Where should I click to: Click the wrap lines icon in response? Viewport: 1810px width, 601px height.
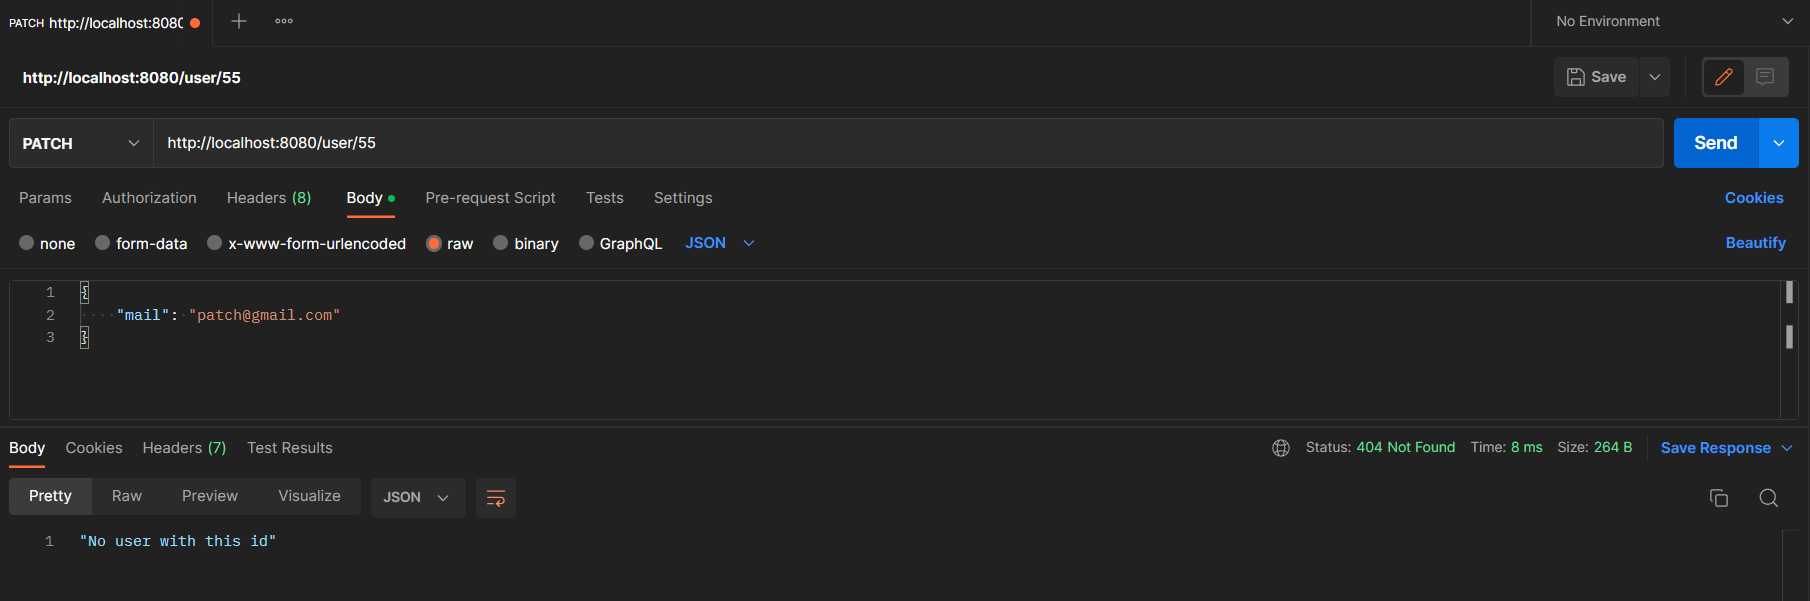pos(495,498)
